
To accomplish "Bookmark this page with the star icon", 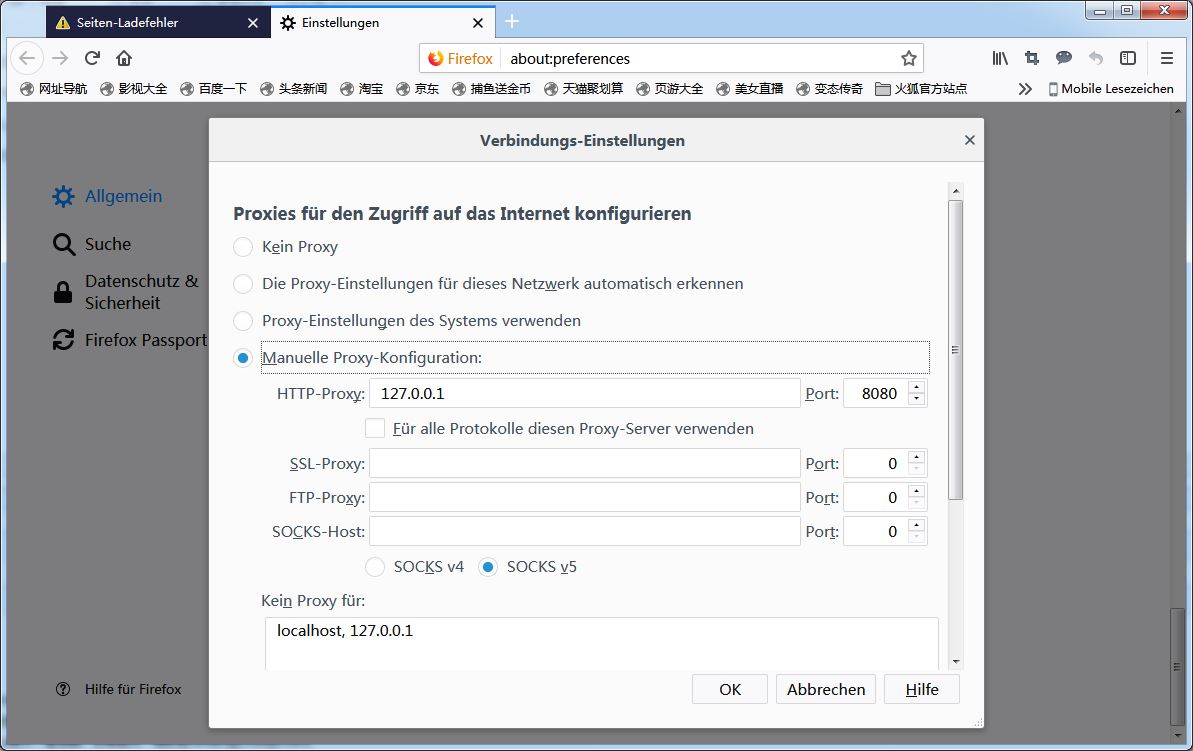I will coord(908,59).
